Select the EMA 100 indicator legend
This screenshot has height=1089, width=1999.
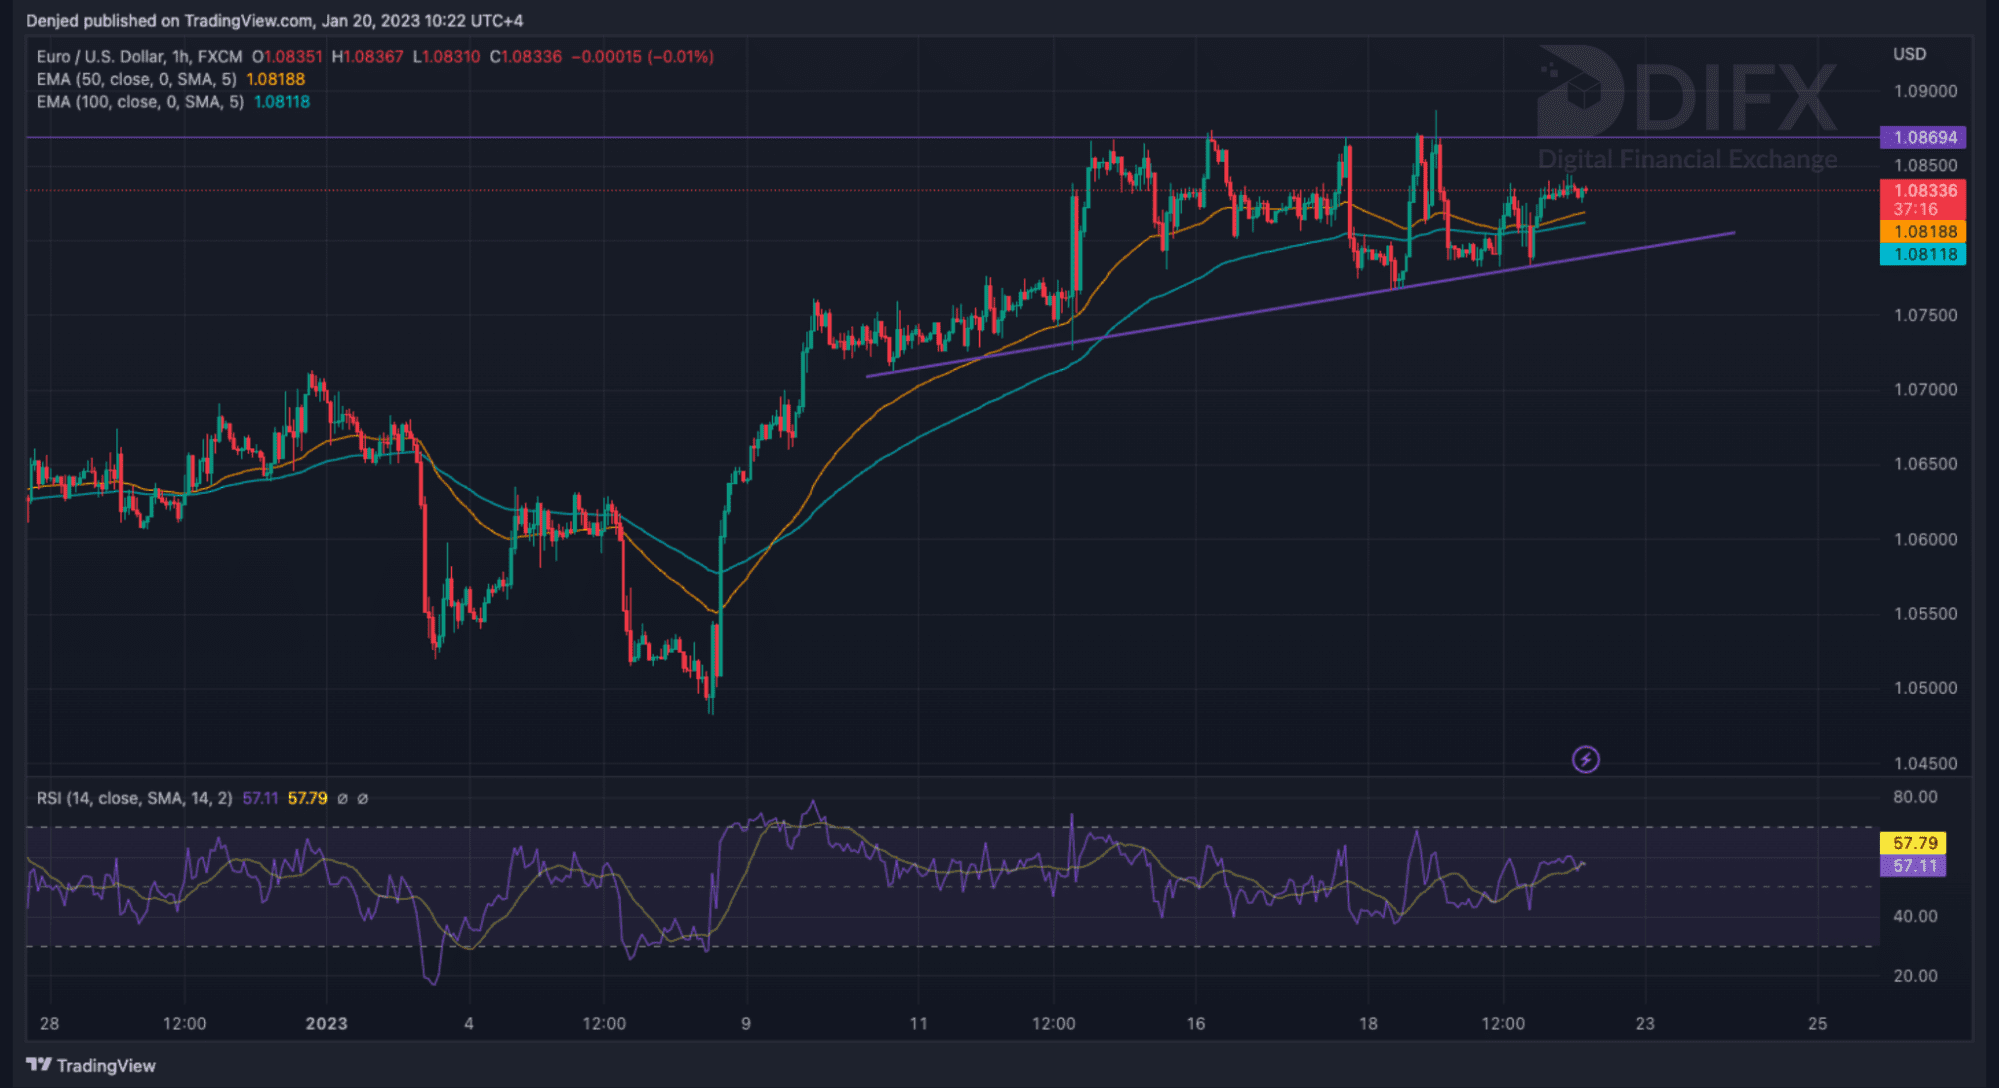(140, 102)
